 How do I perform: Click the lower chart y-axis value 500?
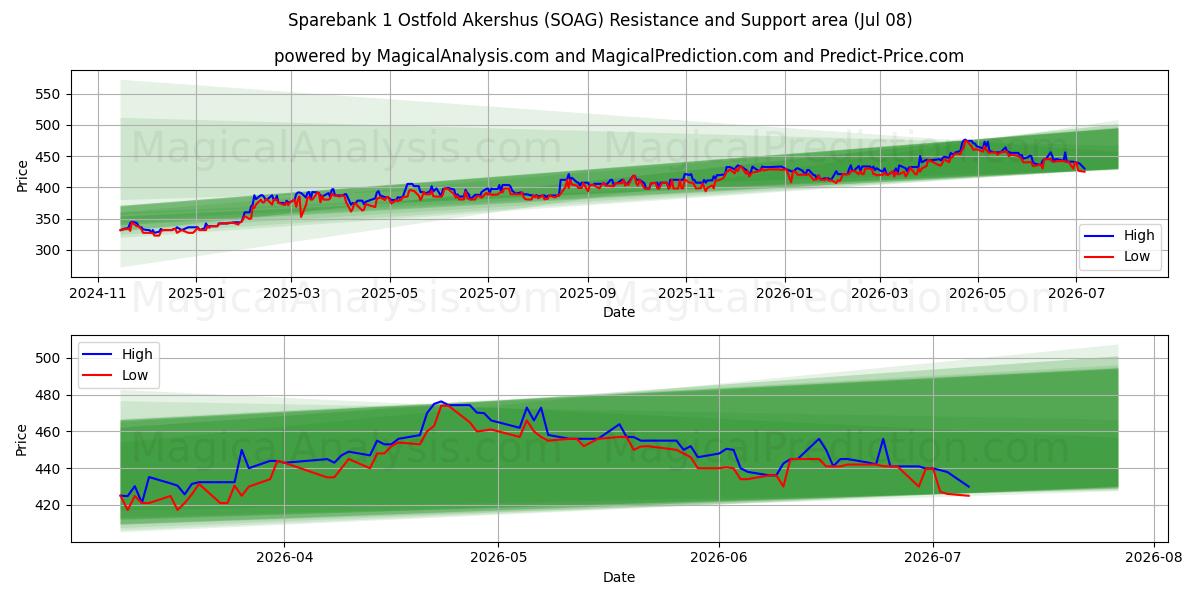[50, 358]
